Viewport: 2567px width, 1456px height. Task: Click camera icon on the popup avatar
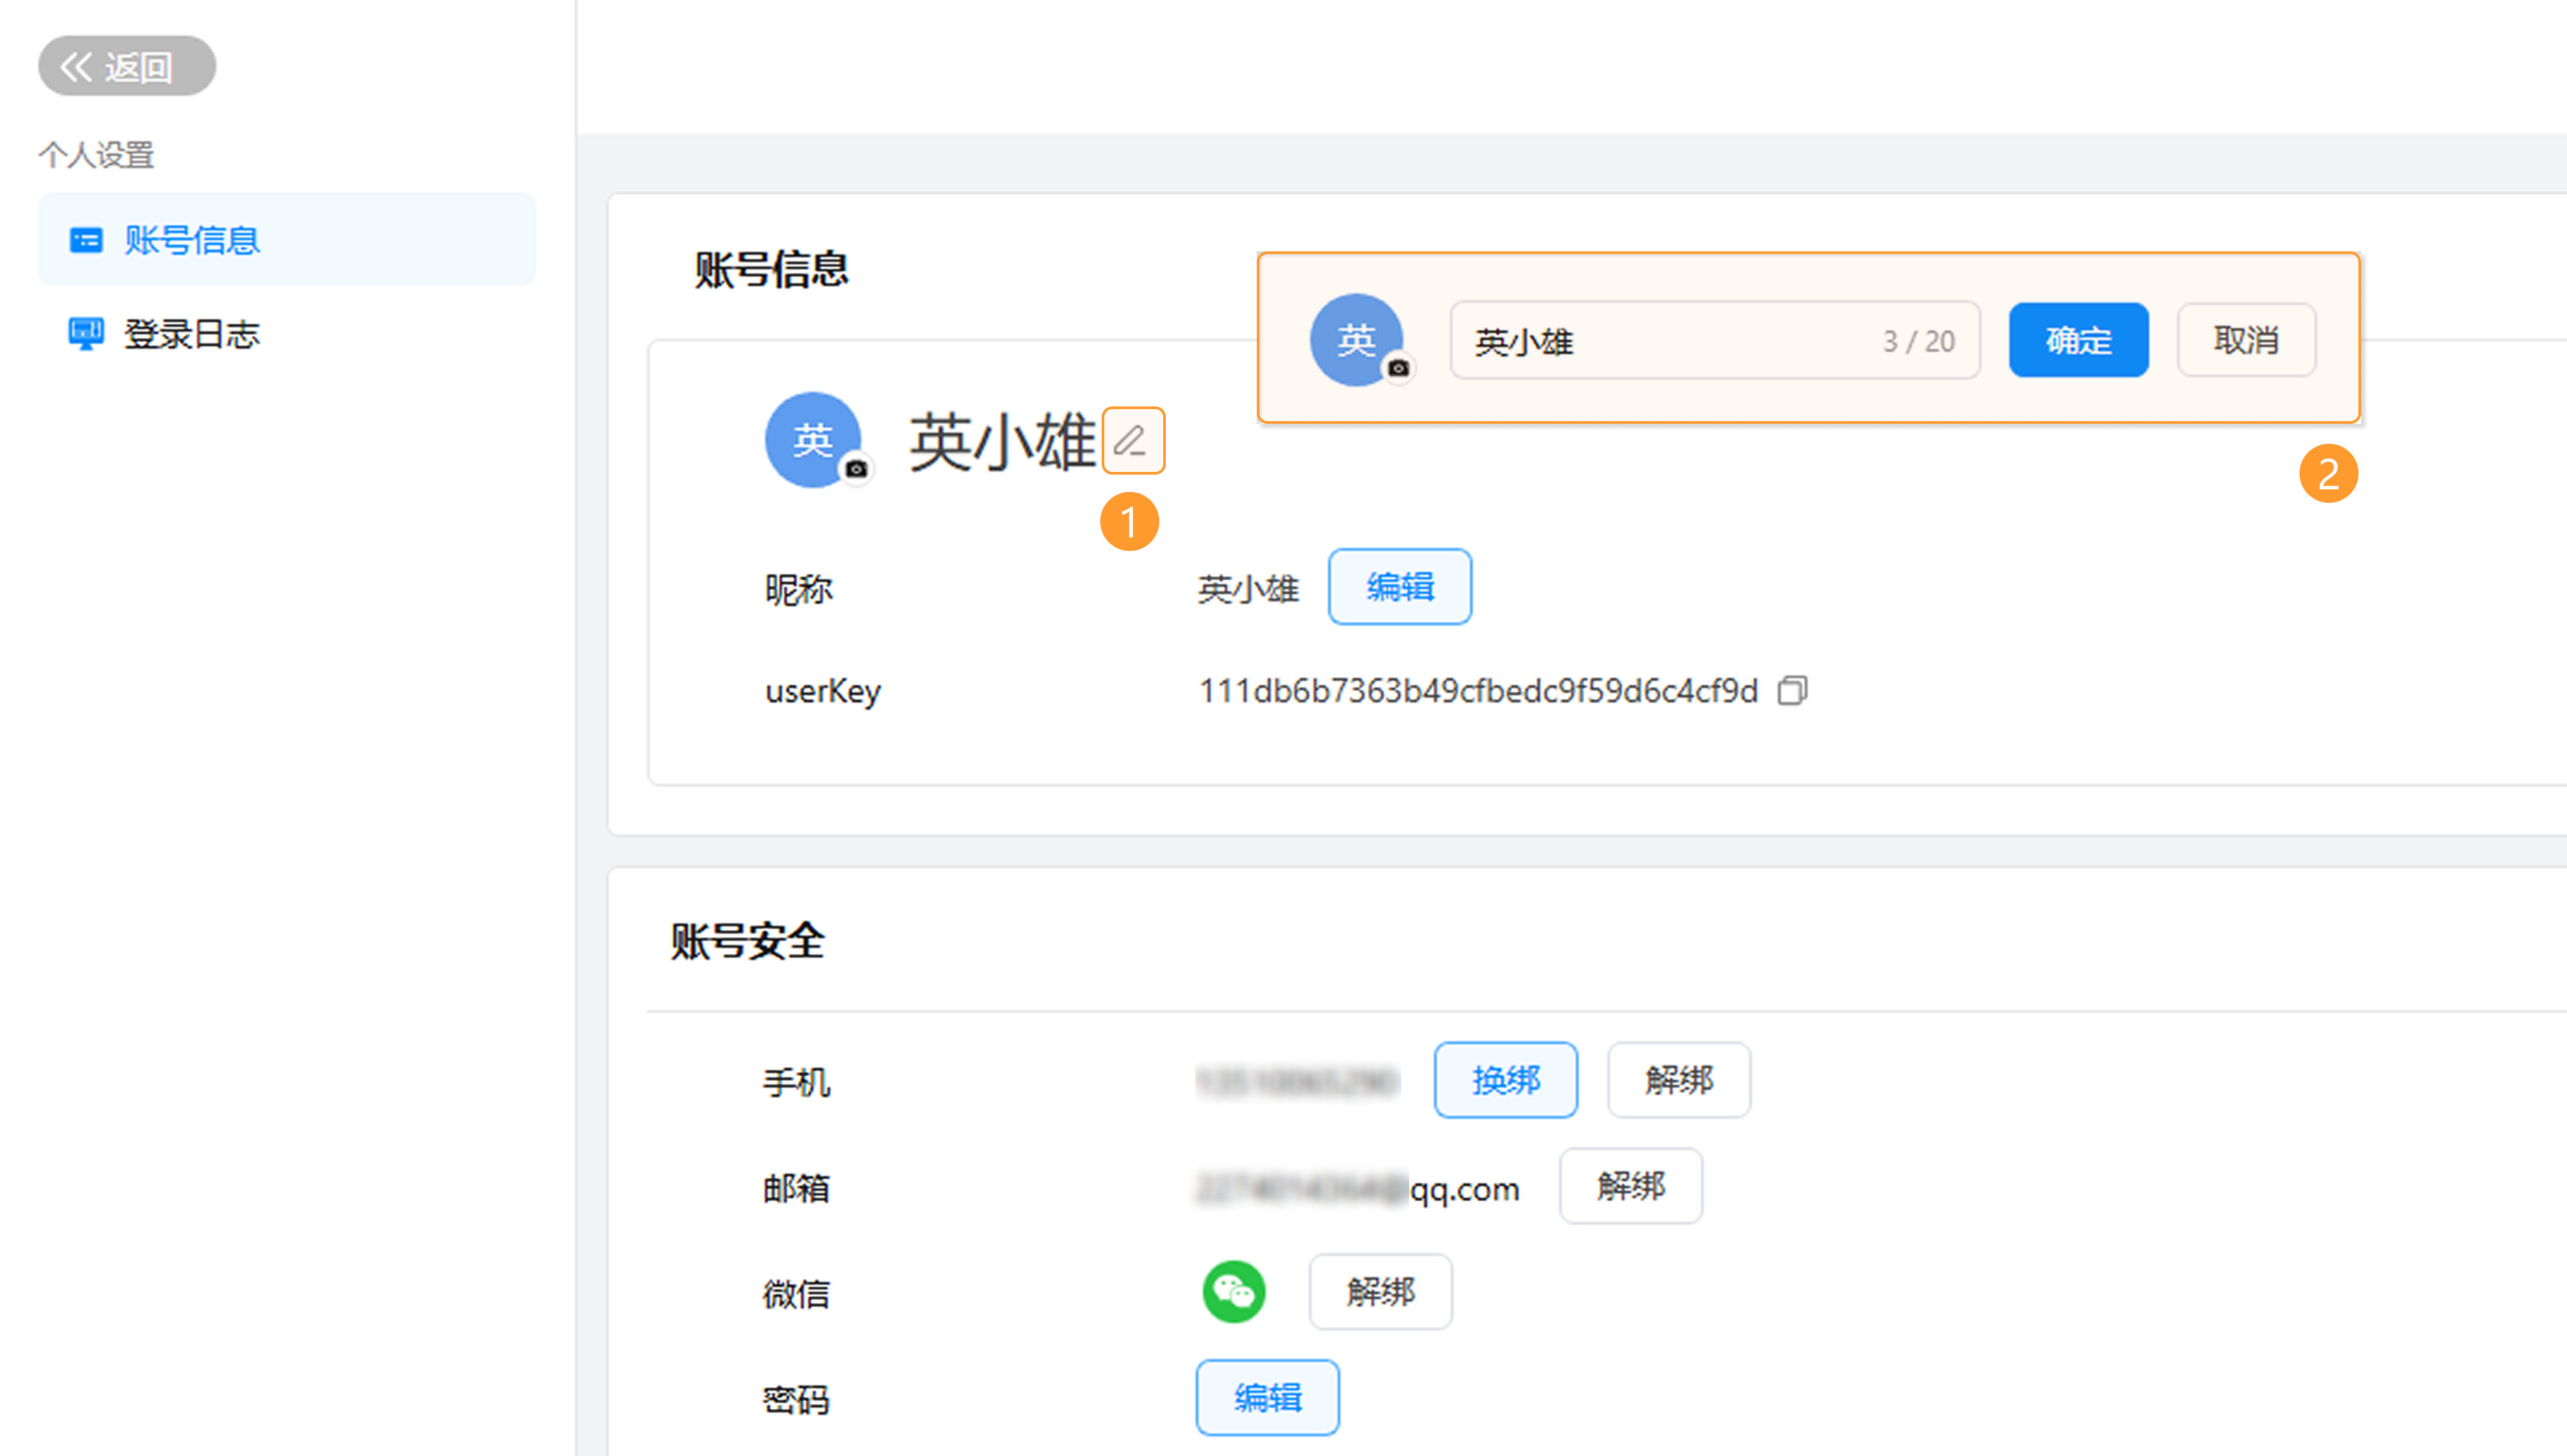click(1399, 368)
